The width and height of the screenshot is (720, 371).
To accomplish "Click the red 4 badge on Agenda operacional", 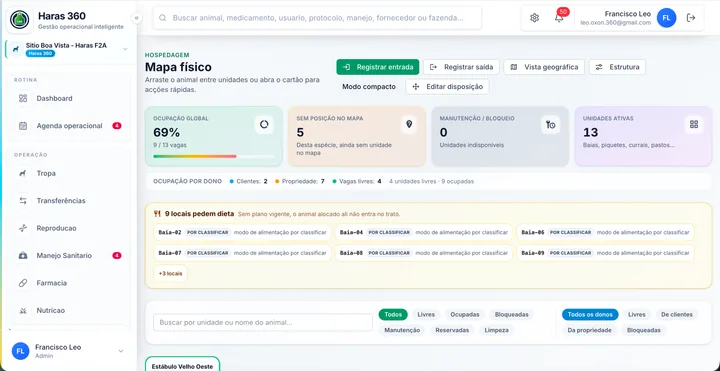I will [x=117, y=126].
